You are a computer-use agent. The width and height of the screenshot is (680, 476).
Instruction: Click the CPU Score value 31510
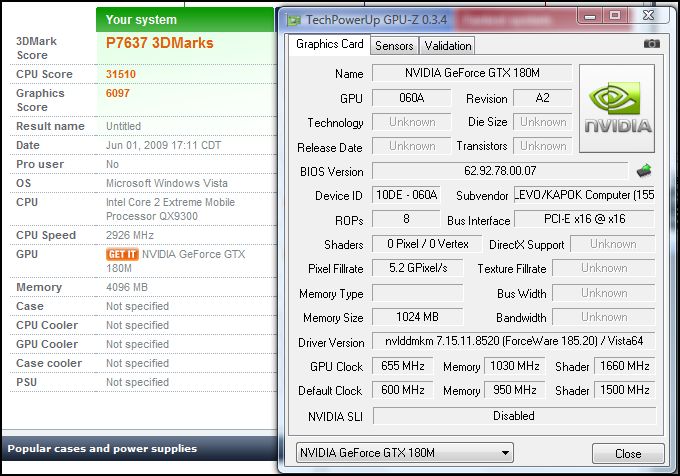tap(121, 74)
